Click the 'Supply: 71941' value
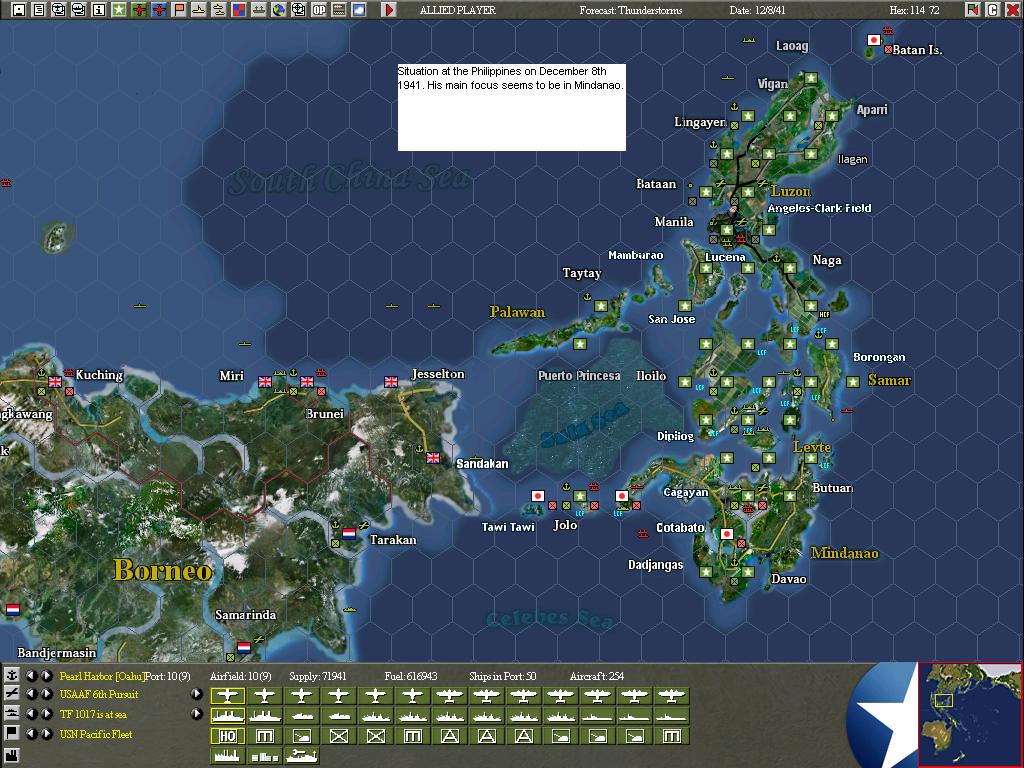 317,676
